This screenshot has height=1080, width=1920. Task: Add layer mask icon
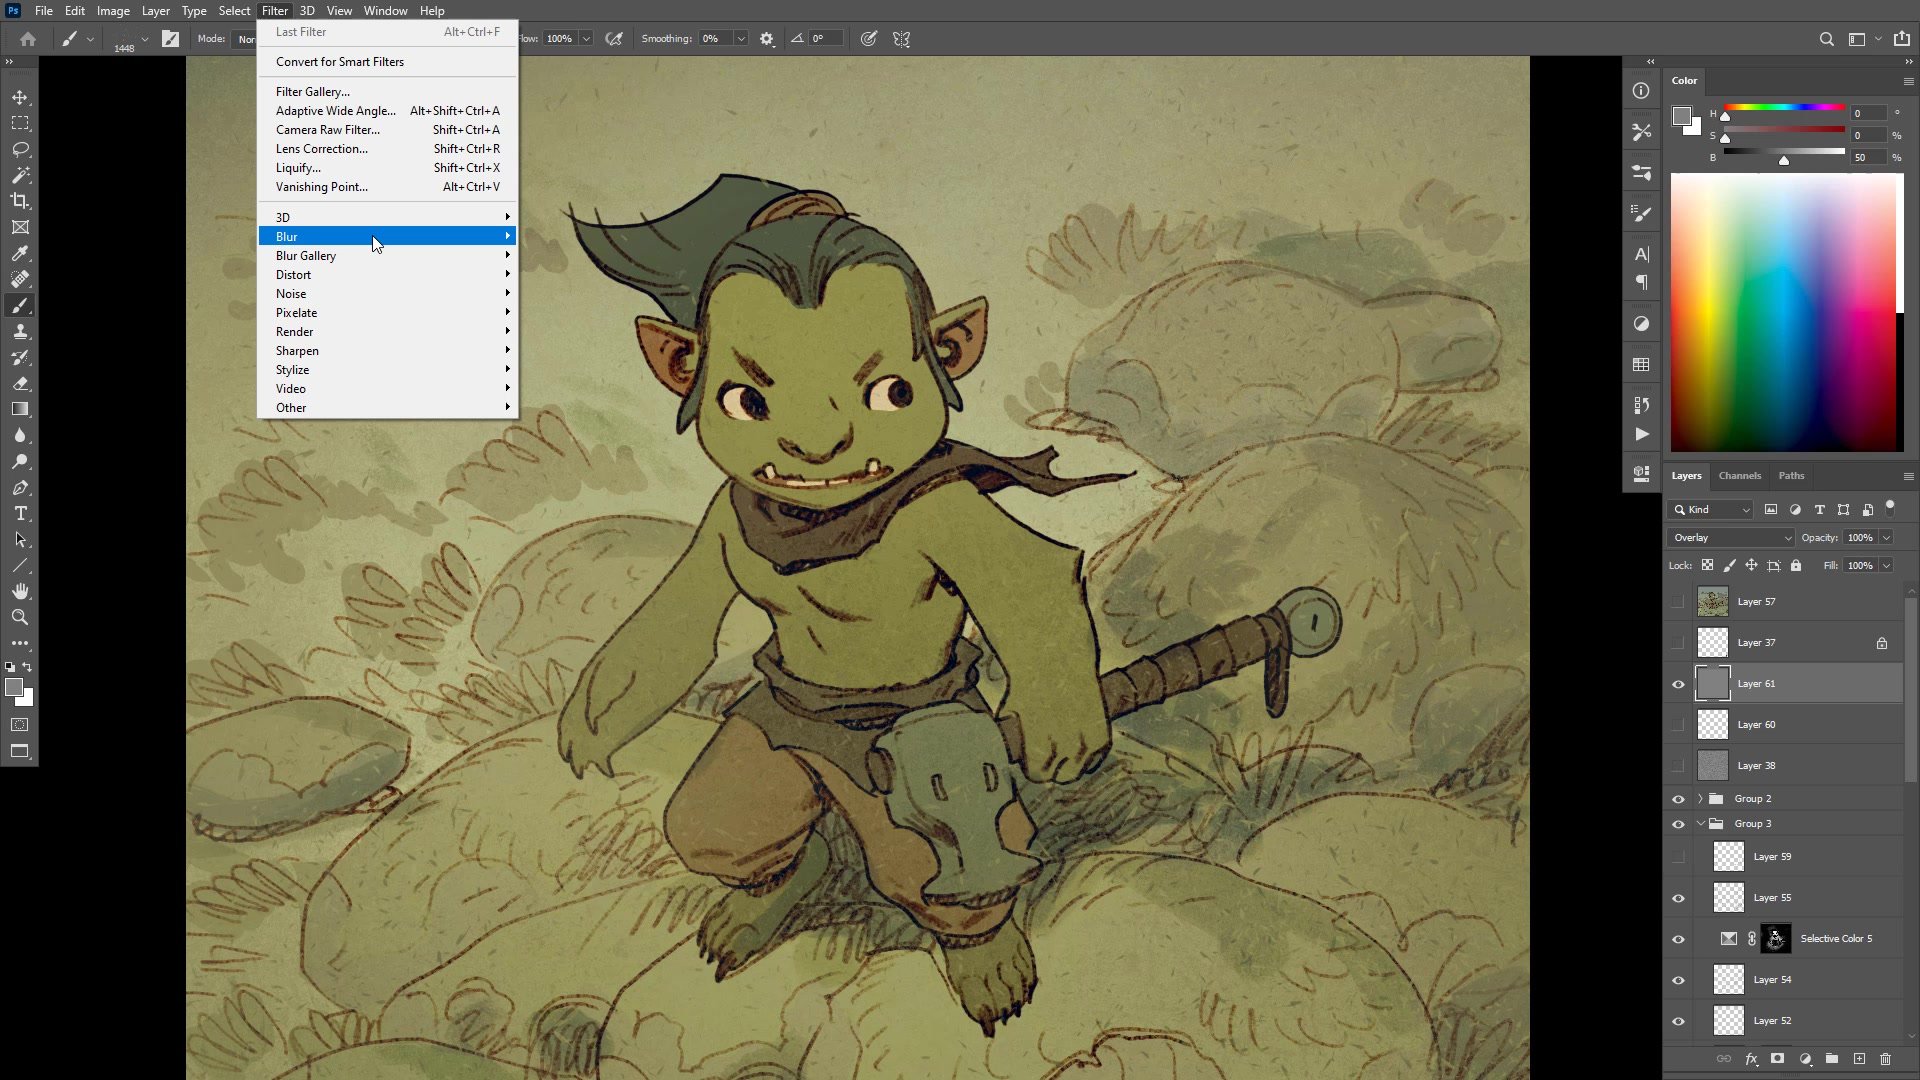coord(1777,1059)
